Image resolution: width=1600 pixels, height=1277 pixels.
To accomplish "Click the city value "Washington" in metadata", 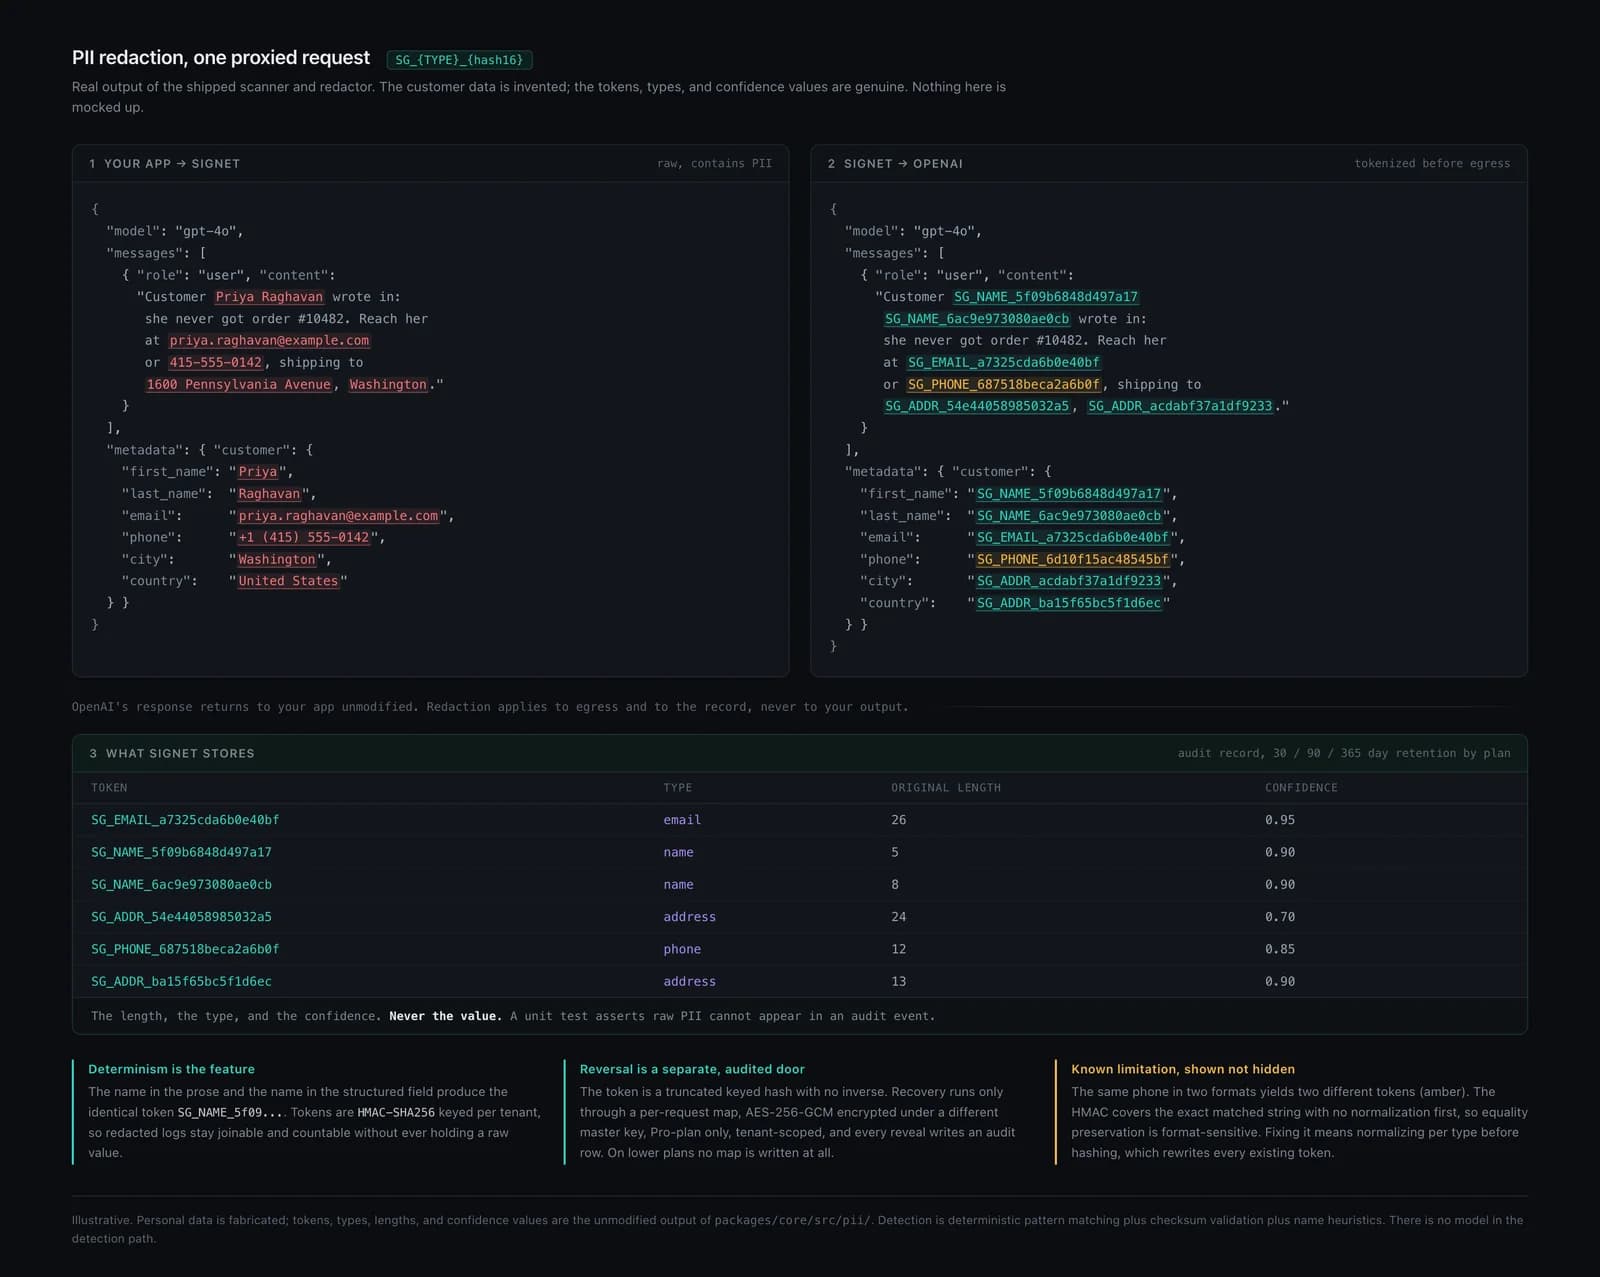I will click(277, 560).
